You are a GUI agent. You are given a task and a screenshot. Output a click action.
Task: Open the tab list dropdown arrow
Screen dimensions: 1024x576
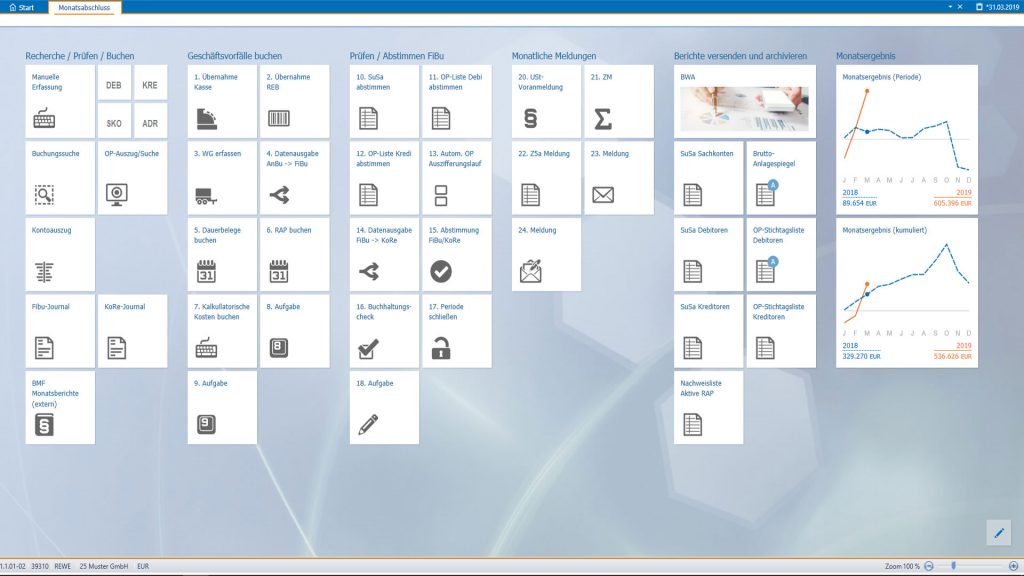tap(949, 7)
